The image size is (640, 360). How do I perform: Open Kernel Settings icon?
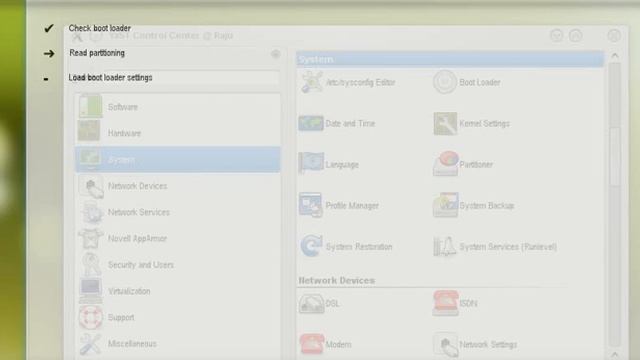[445, 123]
